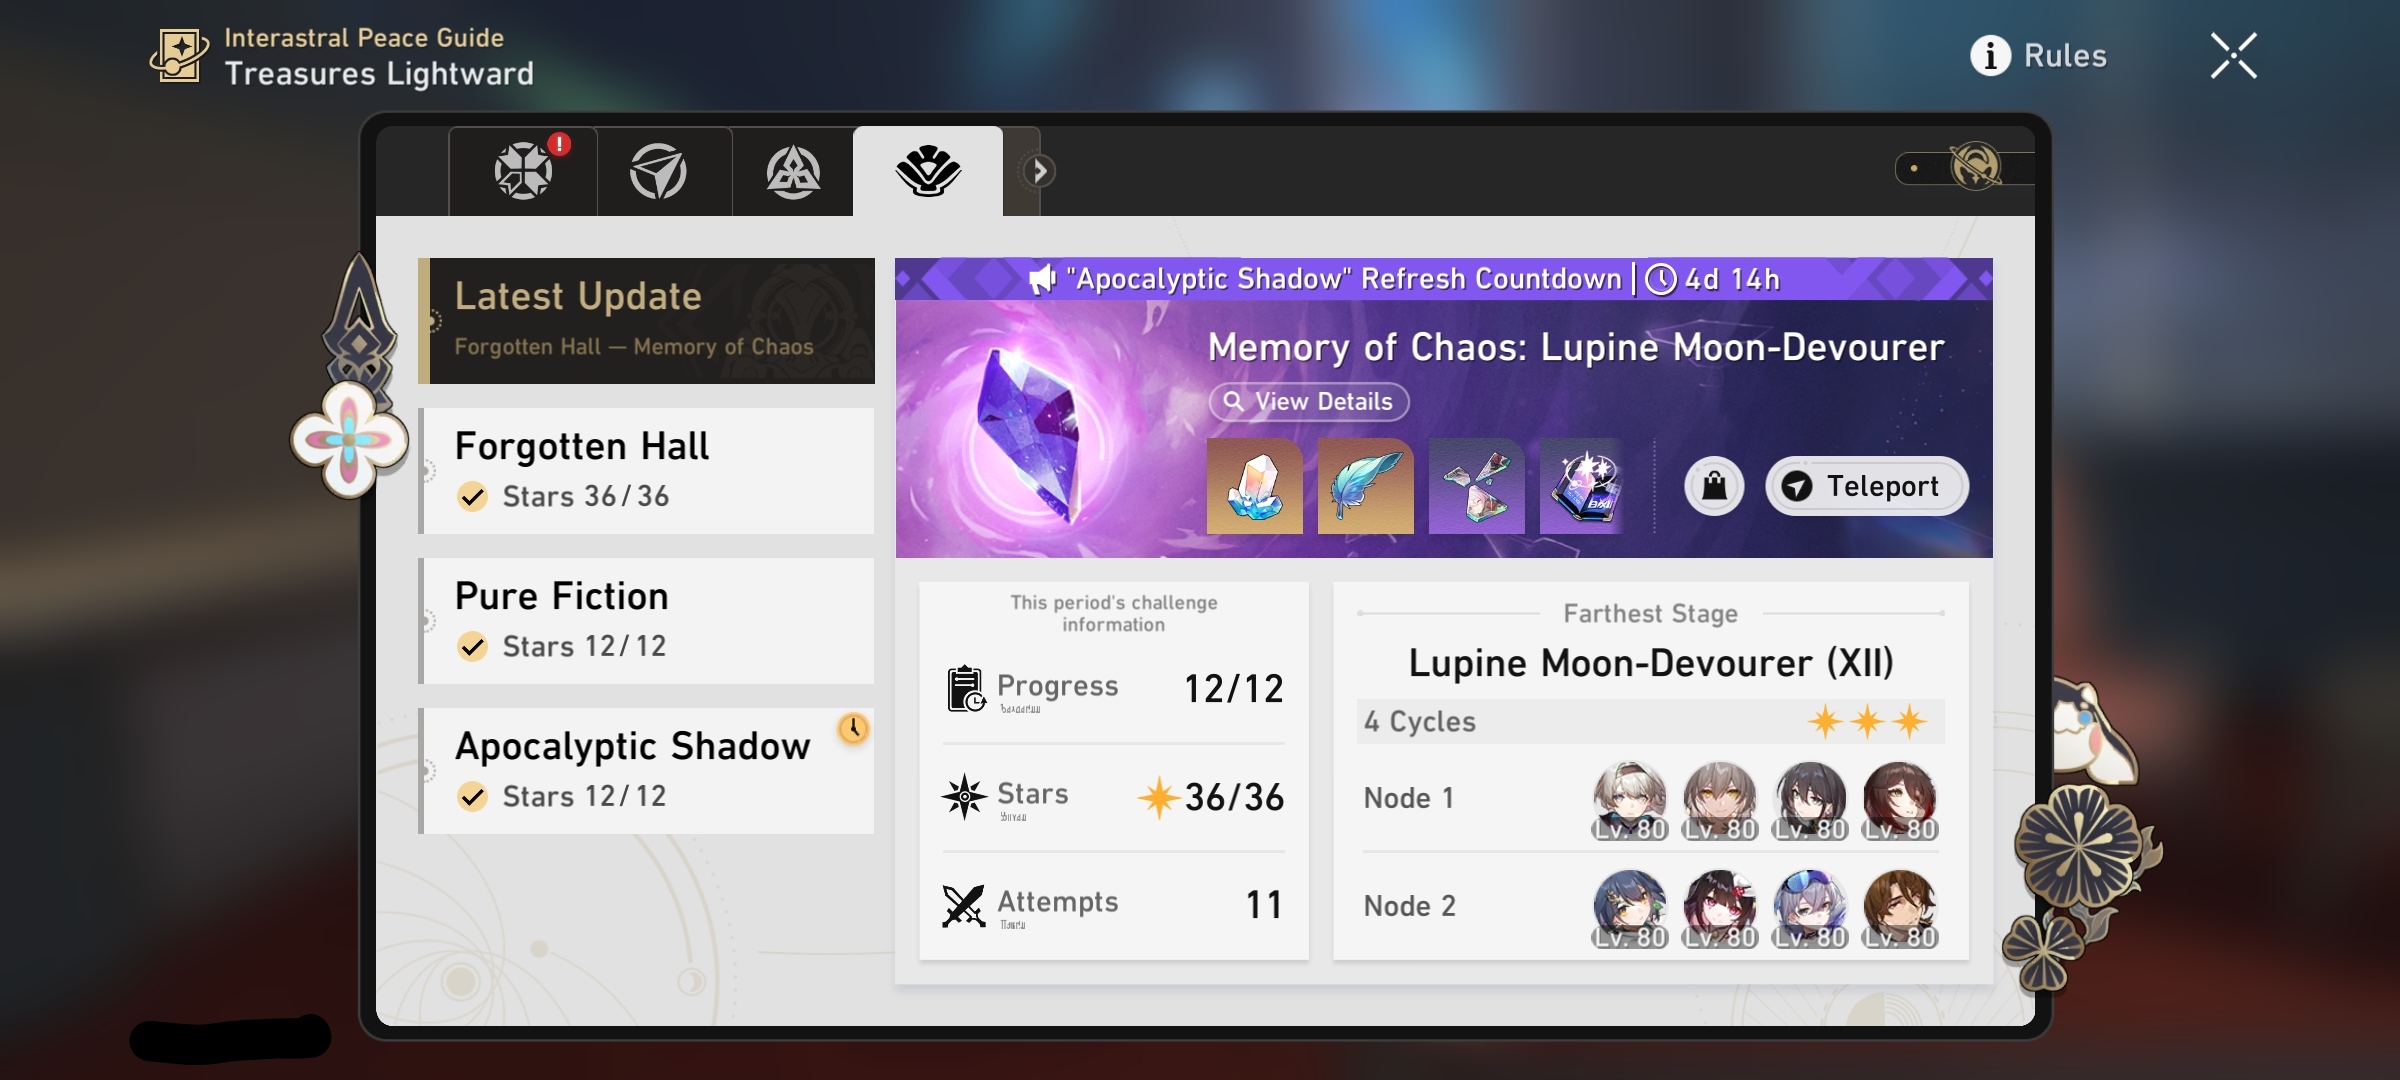Viewport: 2400px width, 1080px height.
Task: Switch to the cube icon tab
Action: click(x=659, y=171)
